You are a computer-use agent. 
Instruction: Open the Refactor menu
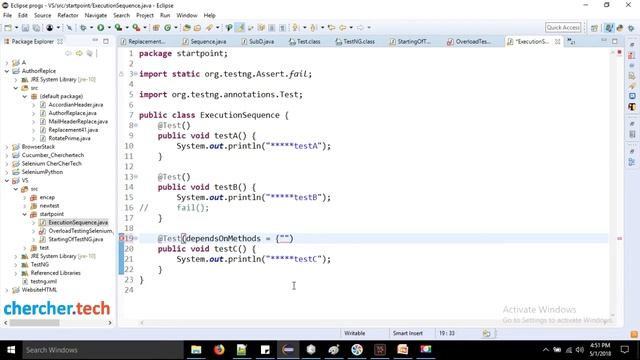coord(68,15)
